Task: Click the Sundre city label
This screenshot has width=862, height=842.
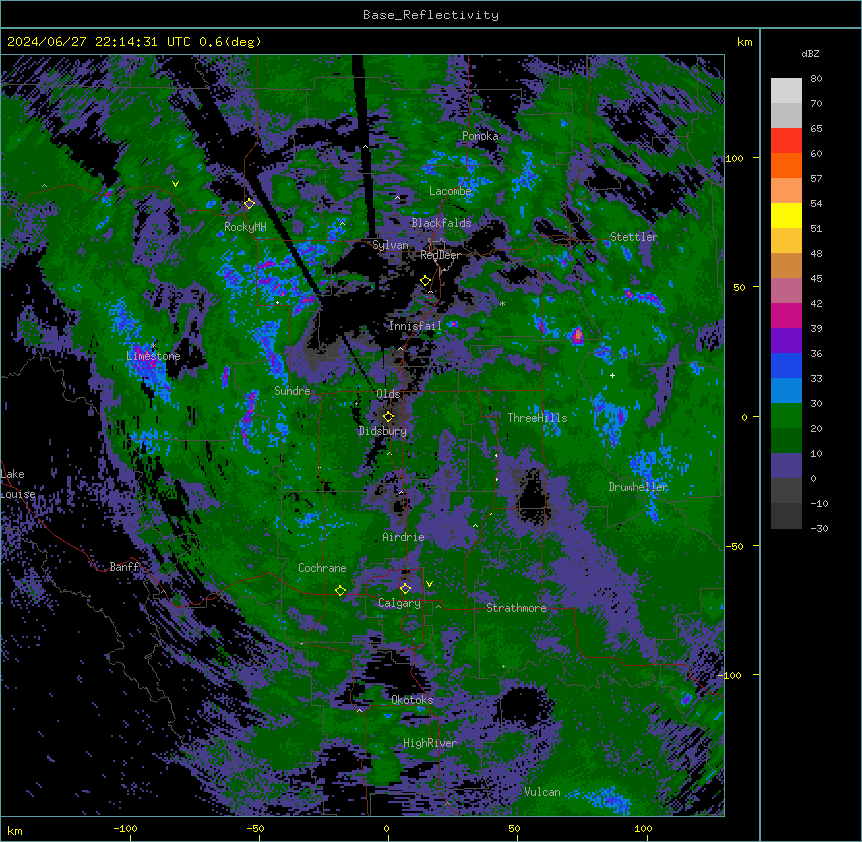Action: pos(292,391)
